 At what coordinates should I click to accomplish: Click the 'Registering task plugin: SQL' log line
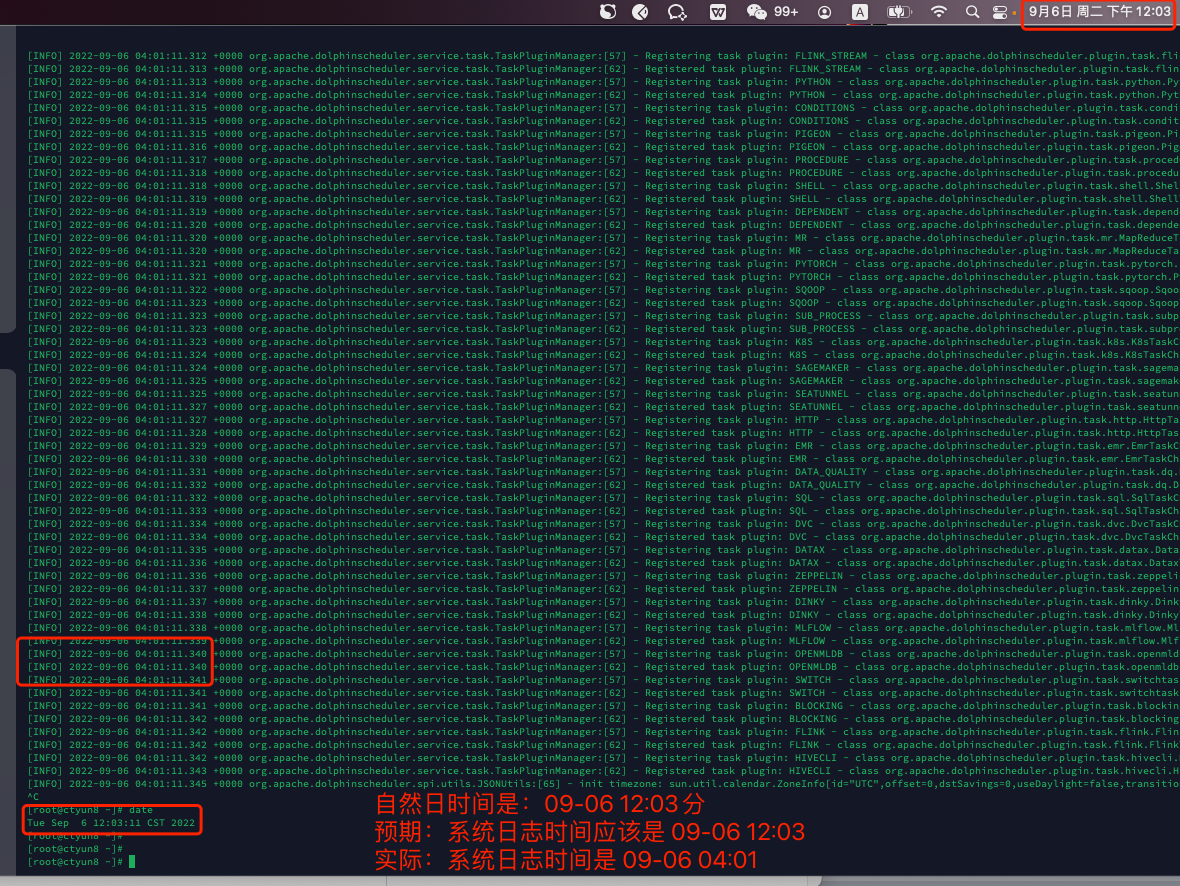pyautogui.click(x=604, y=498)
